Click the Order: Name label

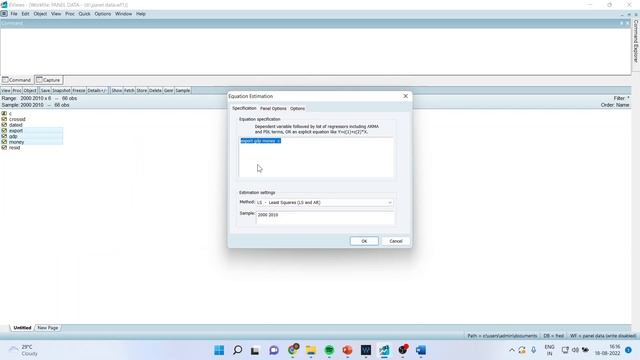coord(615,105)
